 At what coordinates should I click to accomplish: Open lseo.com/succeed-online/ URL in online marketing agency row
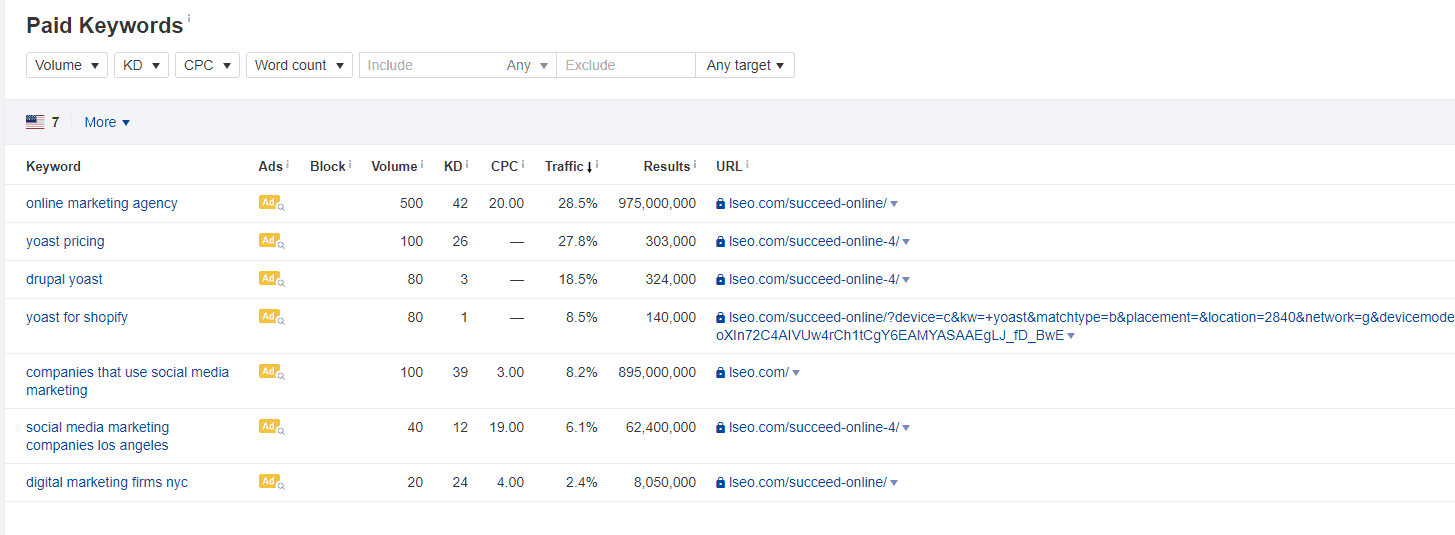808,203
